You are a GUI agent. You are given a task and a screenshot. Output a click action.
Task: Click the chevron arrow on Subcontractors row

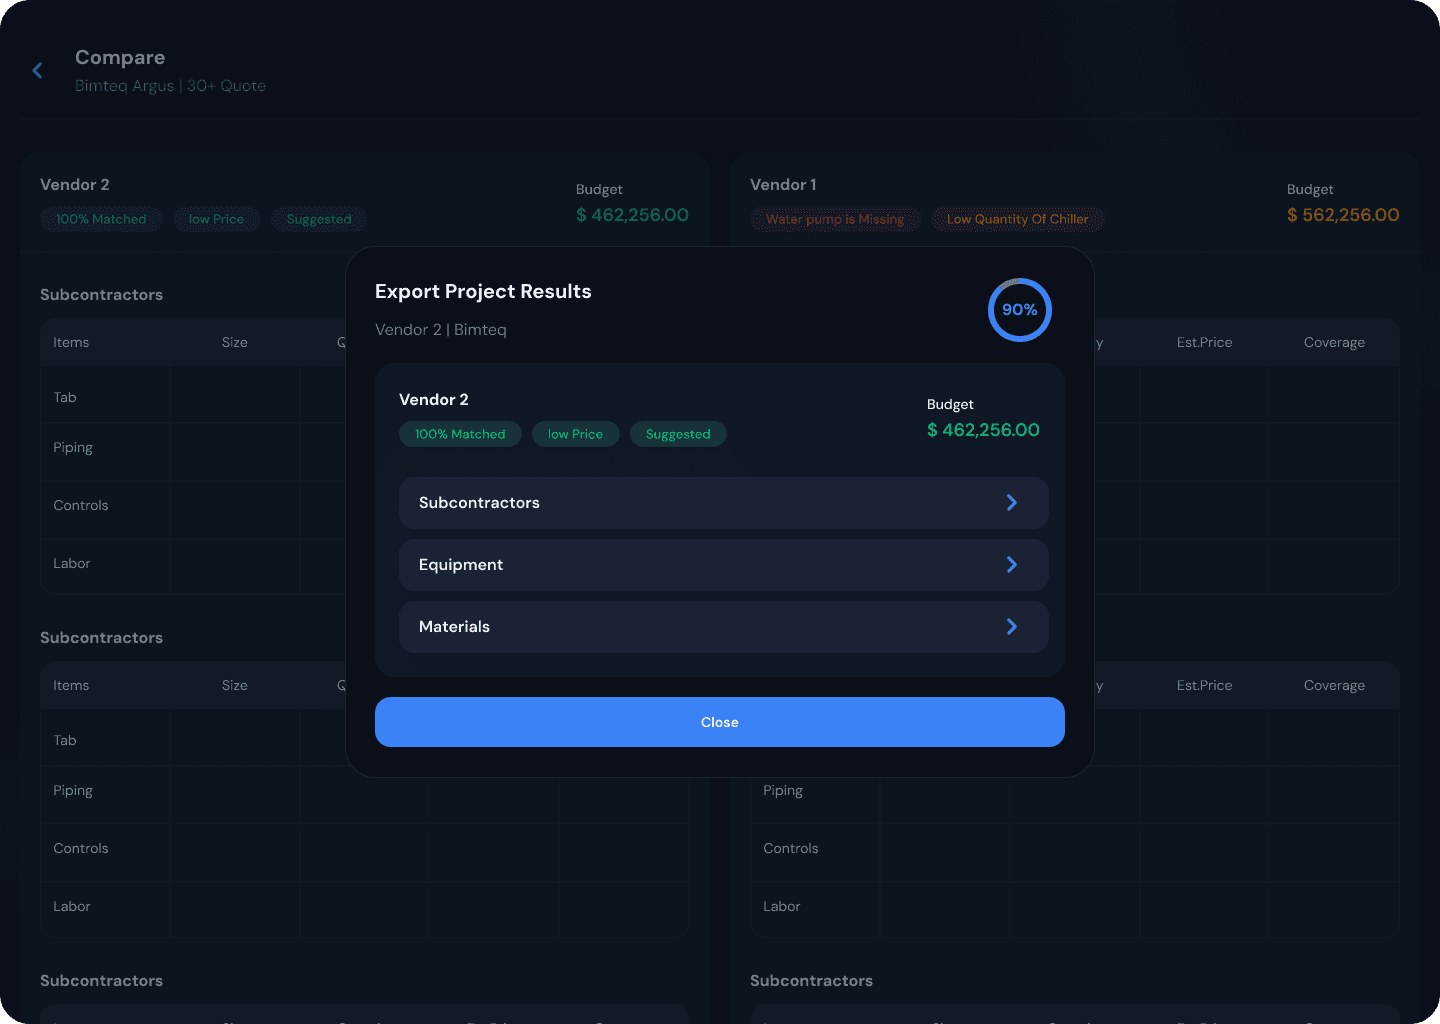[x=1011, y=502]
